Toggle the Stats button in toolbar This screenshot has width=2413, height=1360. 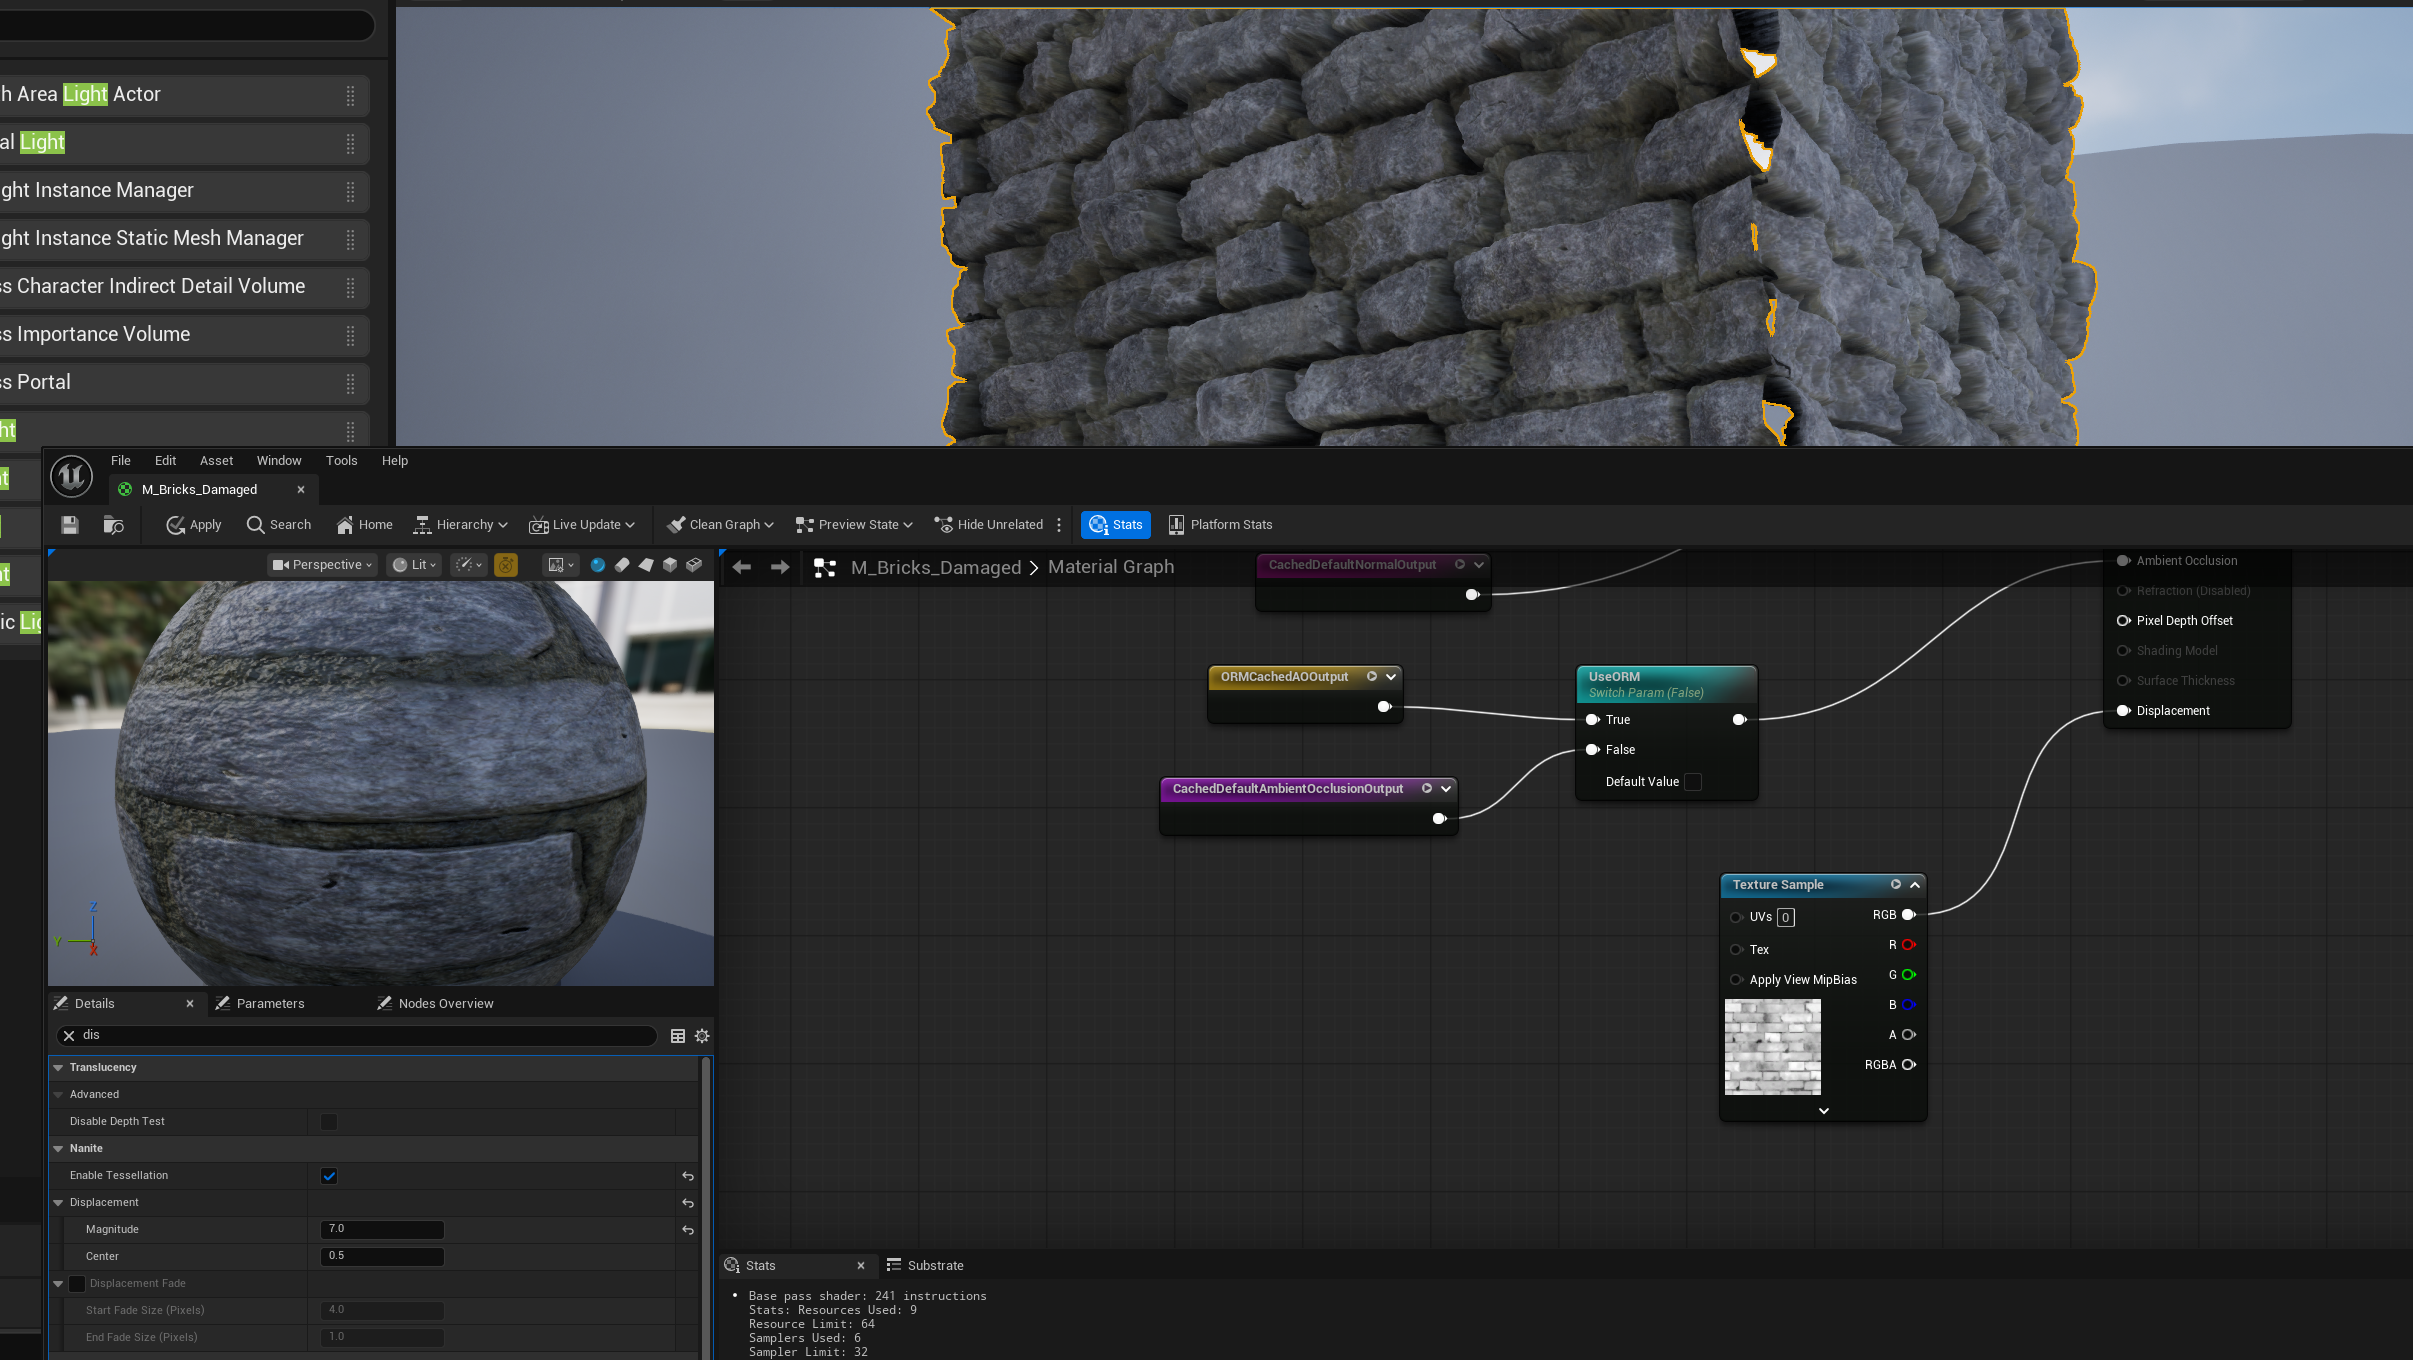point(1116,525)
